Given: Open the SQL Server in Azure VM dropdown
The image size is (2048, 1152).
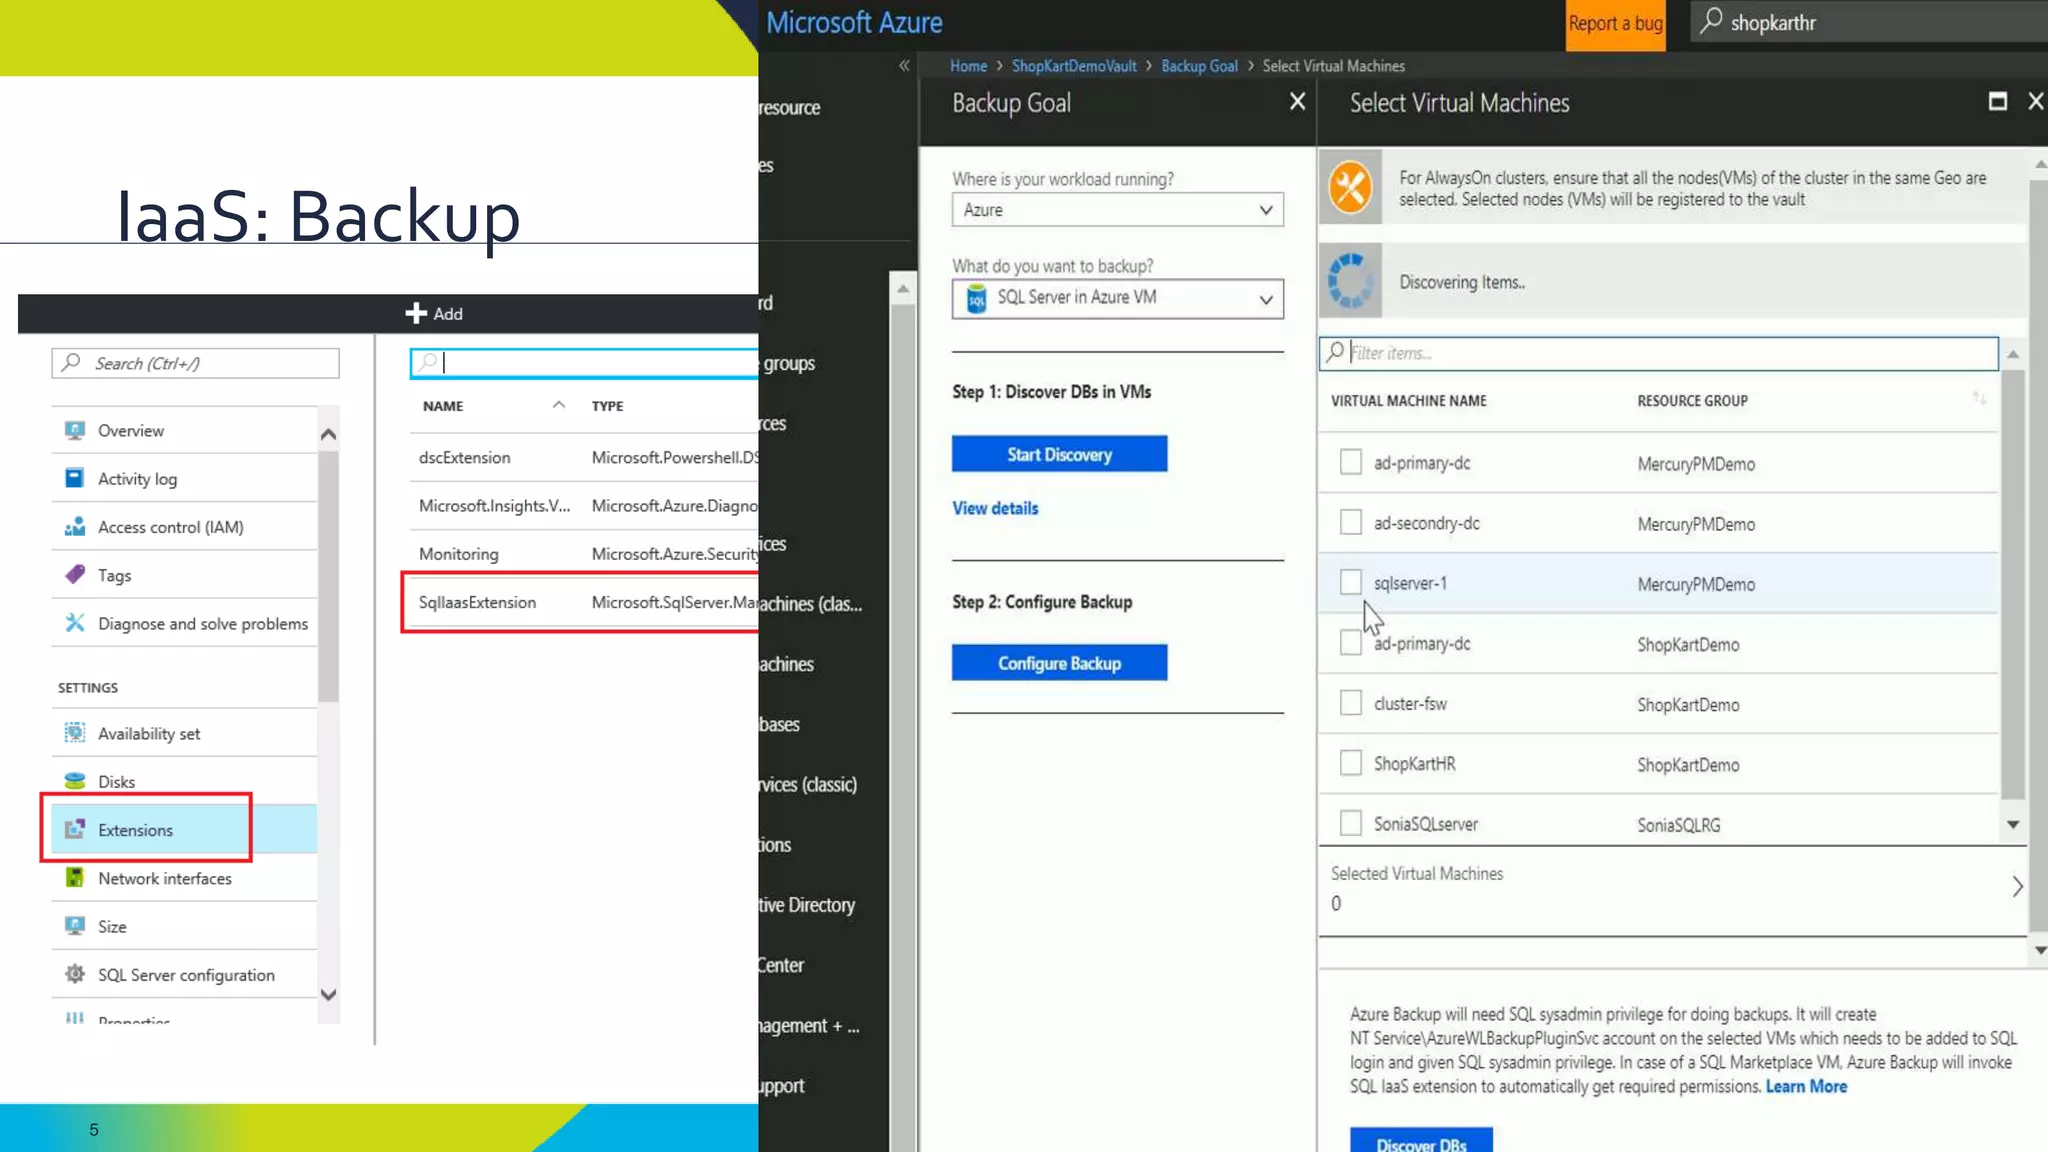Looking at the screenshot, I should (x=1117, y=298).
